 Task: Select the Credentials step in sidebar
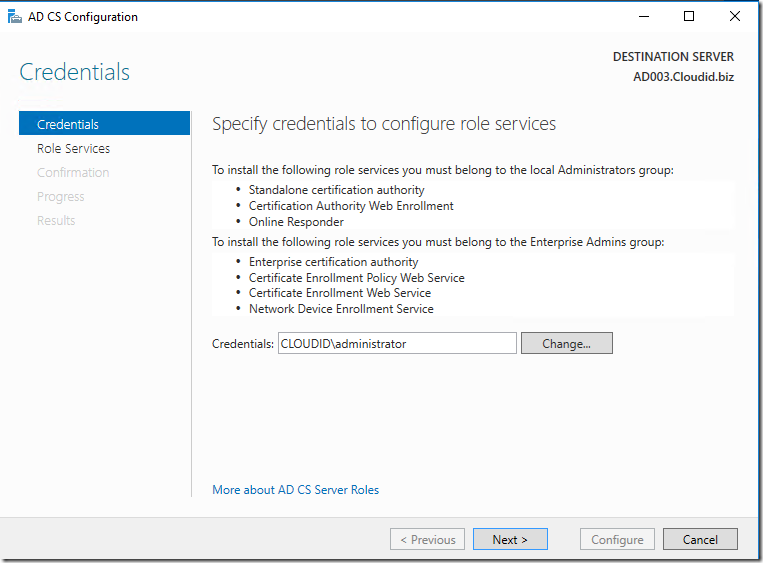click(104, 124)
